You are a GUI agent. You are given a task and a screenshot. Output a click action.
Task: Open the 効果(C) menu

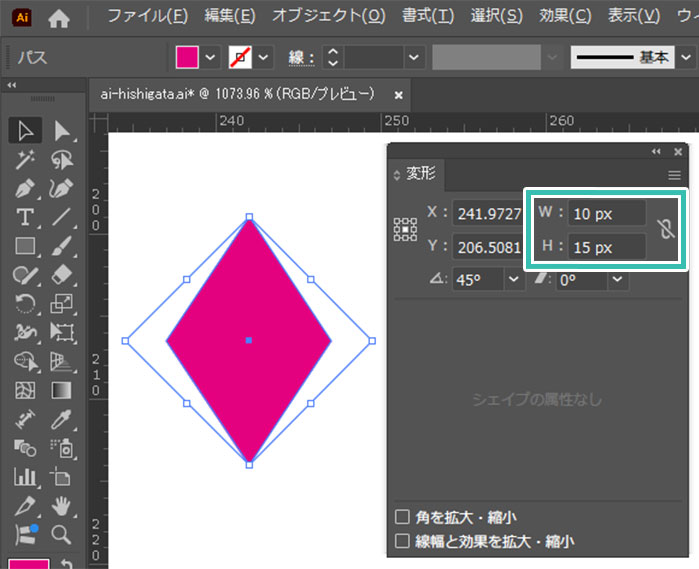(565, 17)
